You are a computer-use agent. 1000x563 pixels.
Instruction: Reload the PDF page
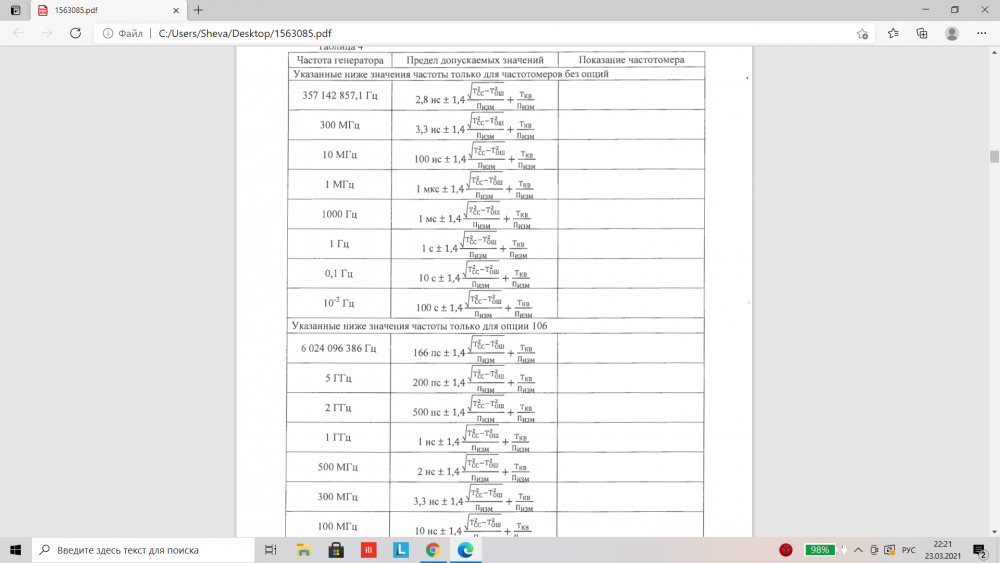click(x=75, y=33)
